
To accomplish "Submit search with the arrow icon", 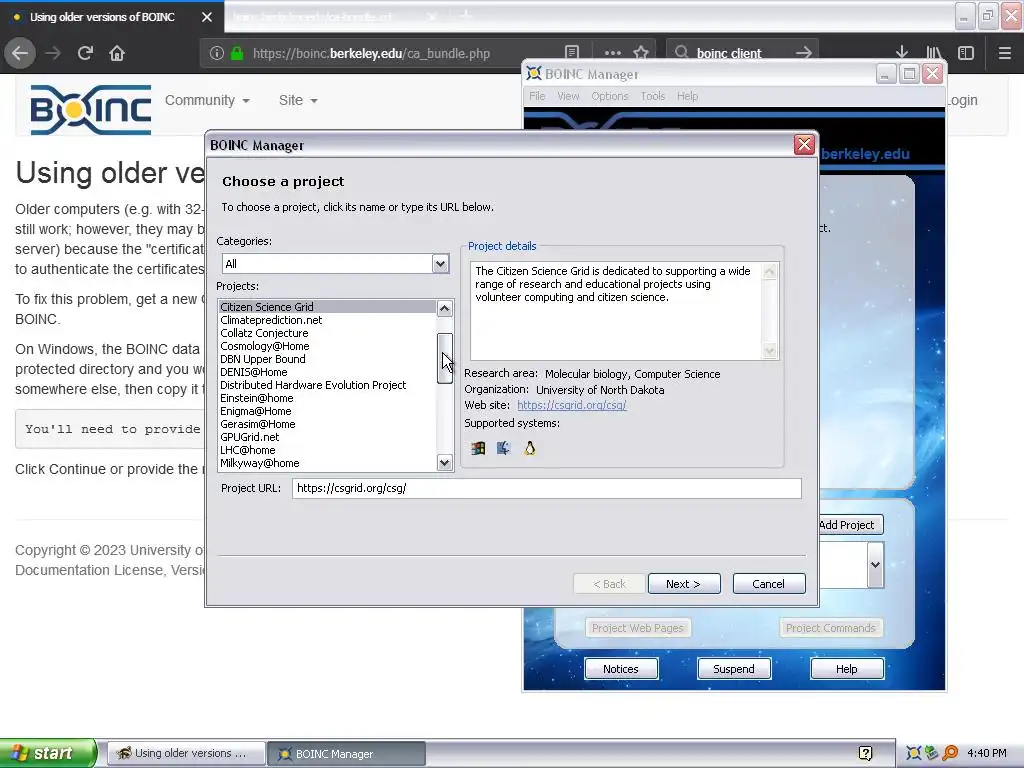I will (804, 53).
